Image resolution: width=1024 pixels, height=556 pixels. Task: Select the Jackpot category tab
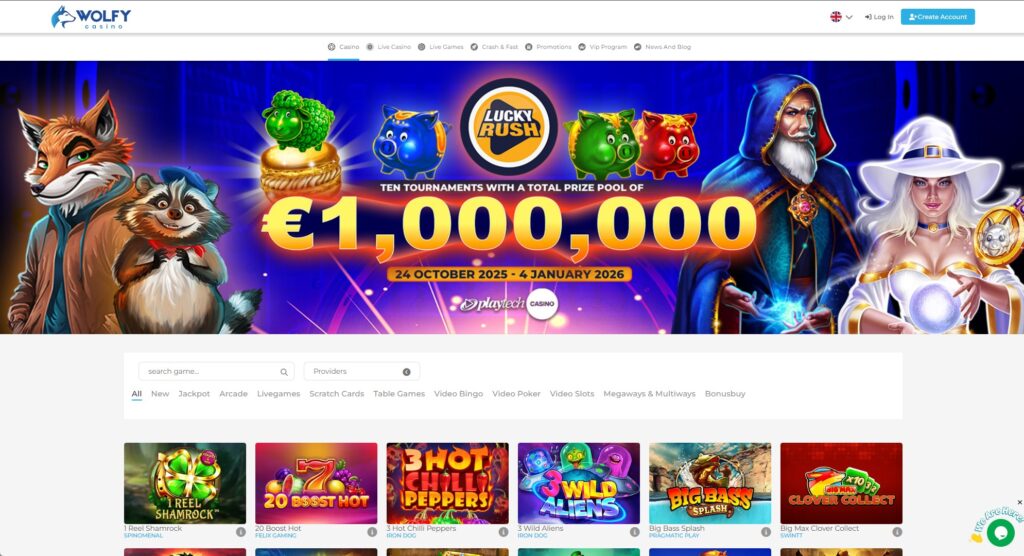[194, 394]
